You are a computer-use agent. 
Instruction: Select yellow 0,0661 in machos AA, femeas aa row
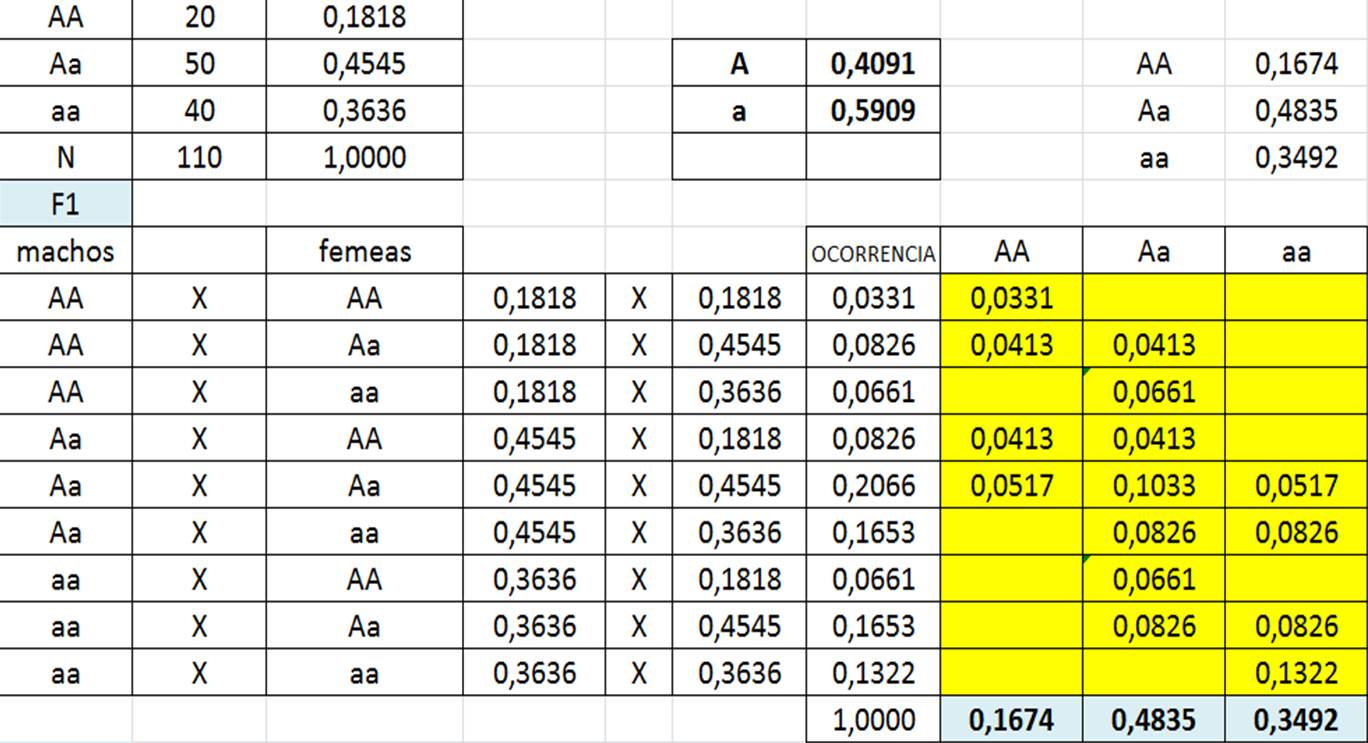coord(1154,391)
